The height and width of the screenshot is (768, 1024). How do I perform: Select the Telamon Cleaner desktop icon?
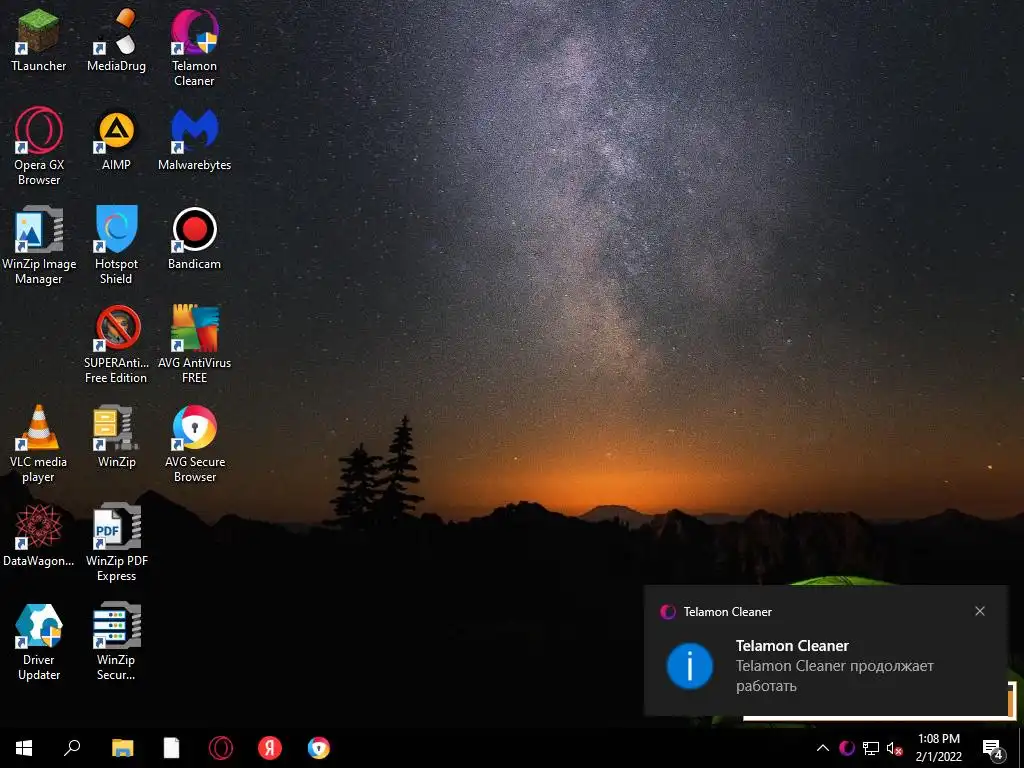[195, 47]
